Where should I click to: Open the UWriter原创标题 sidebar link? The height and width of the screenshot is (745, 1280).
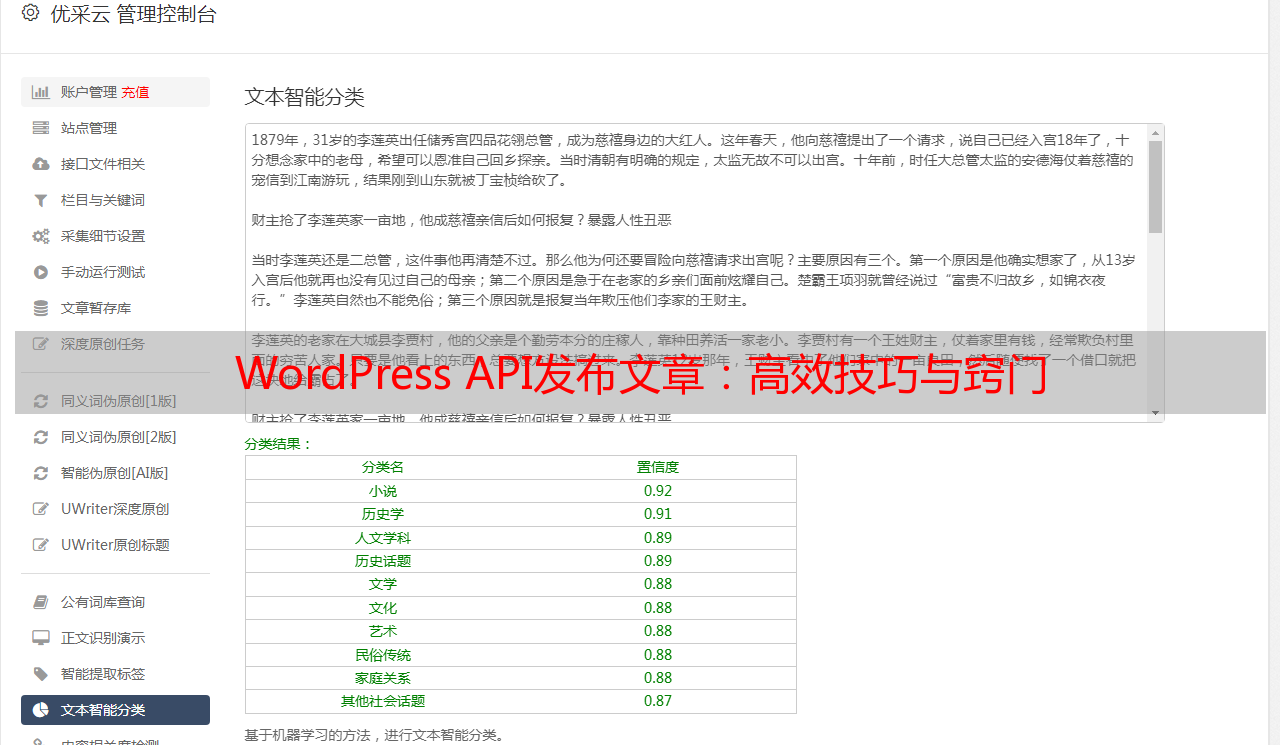[x=114, y=545]
